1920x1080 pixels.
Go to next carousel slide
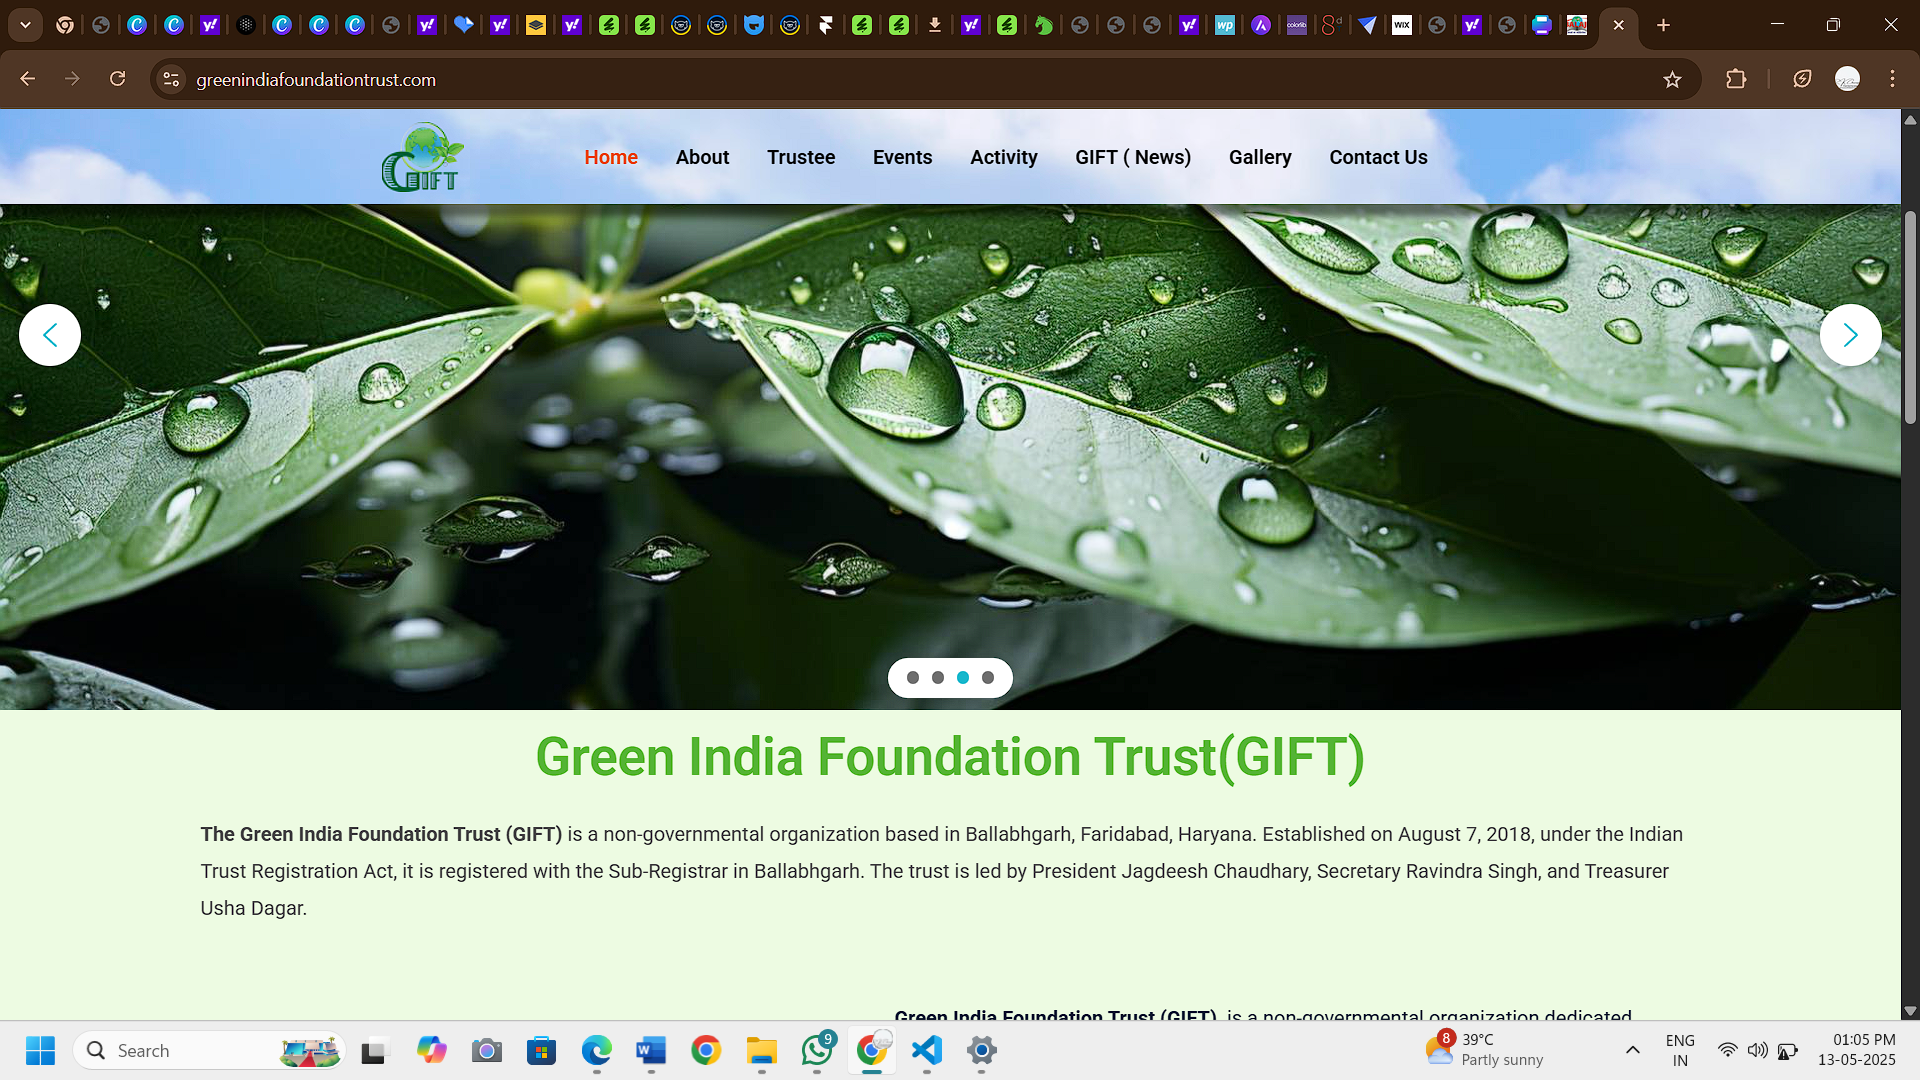(1850, 335)
